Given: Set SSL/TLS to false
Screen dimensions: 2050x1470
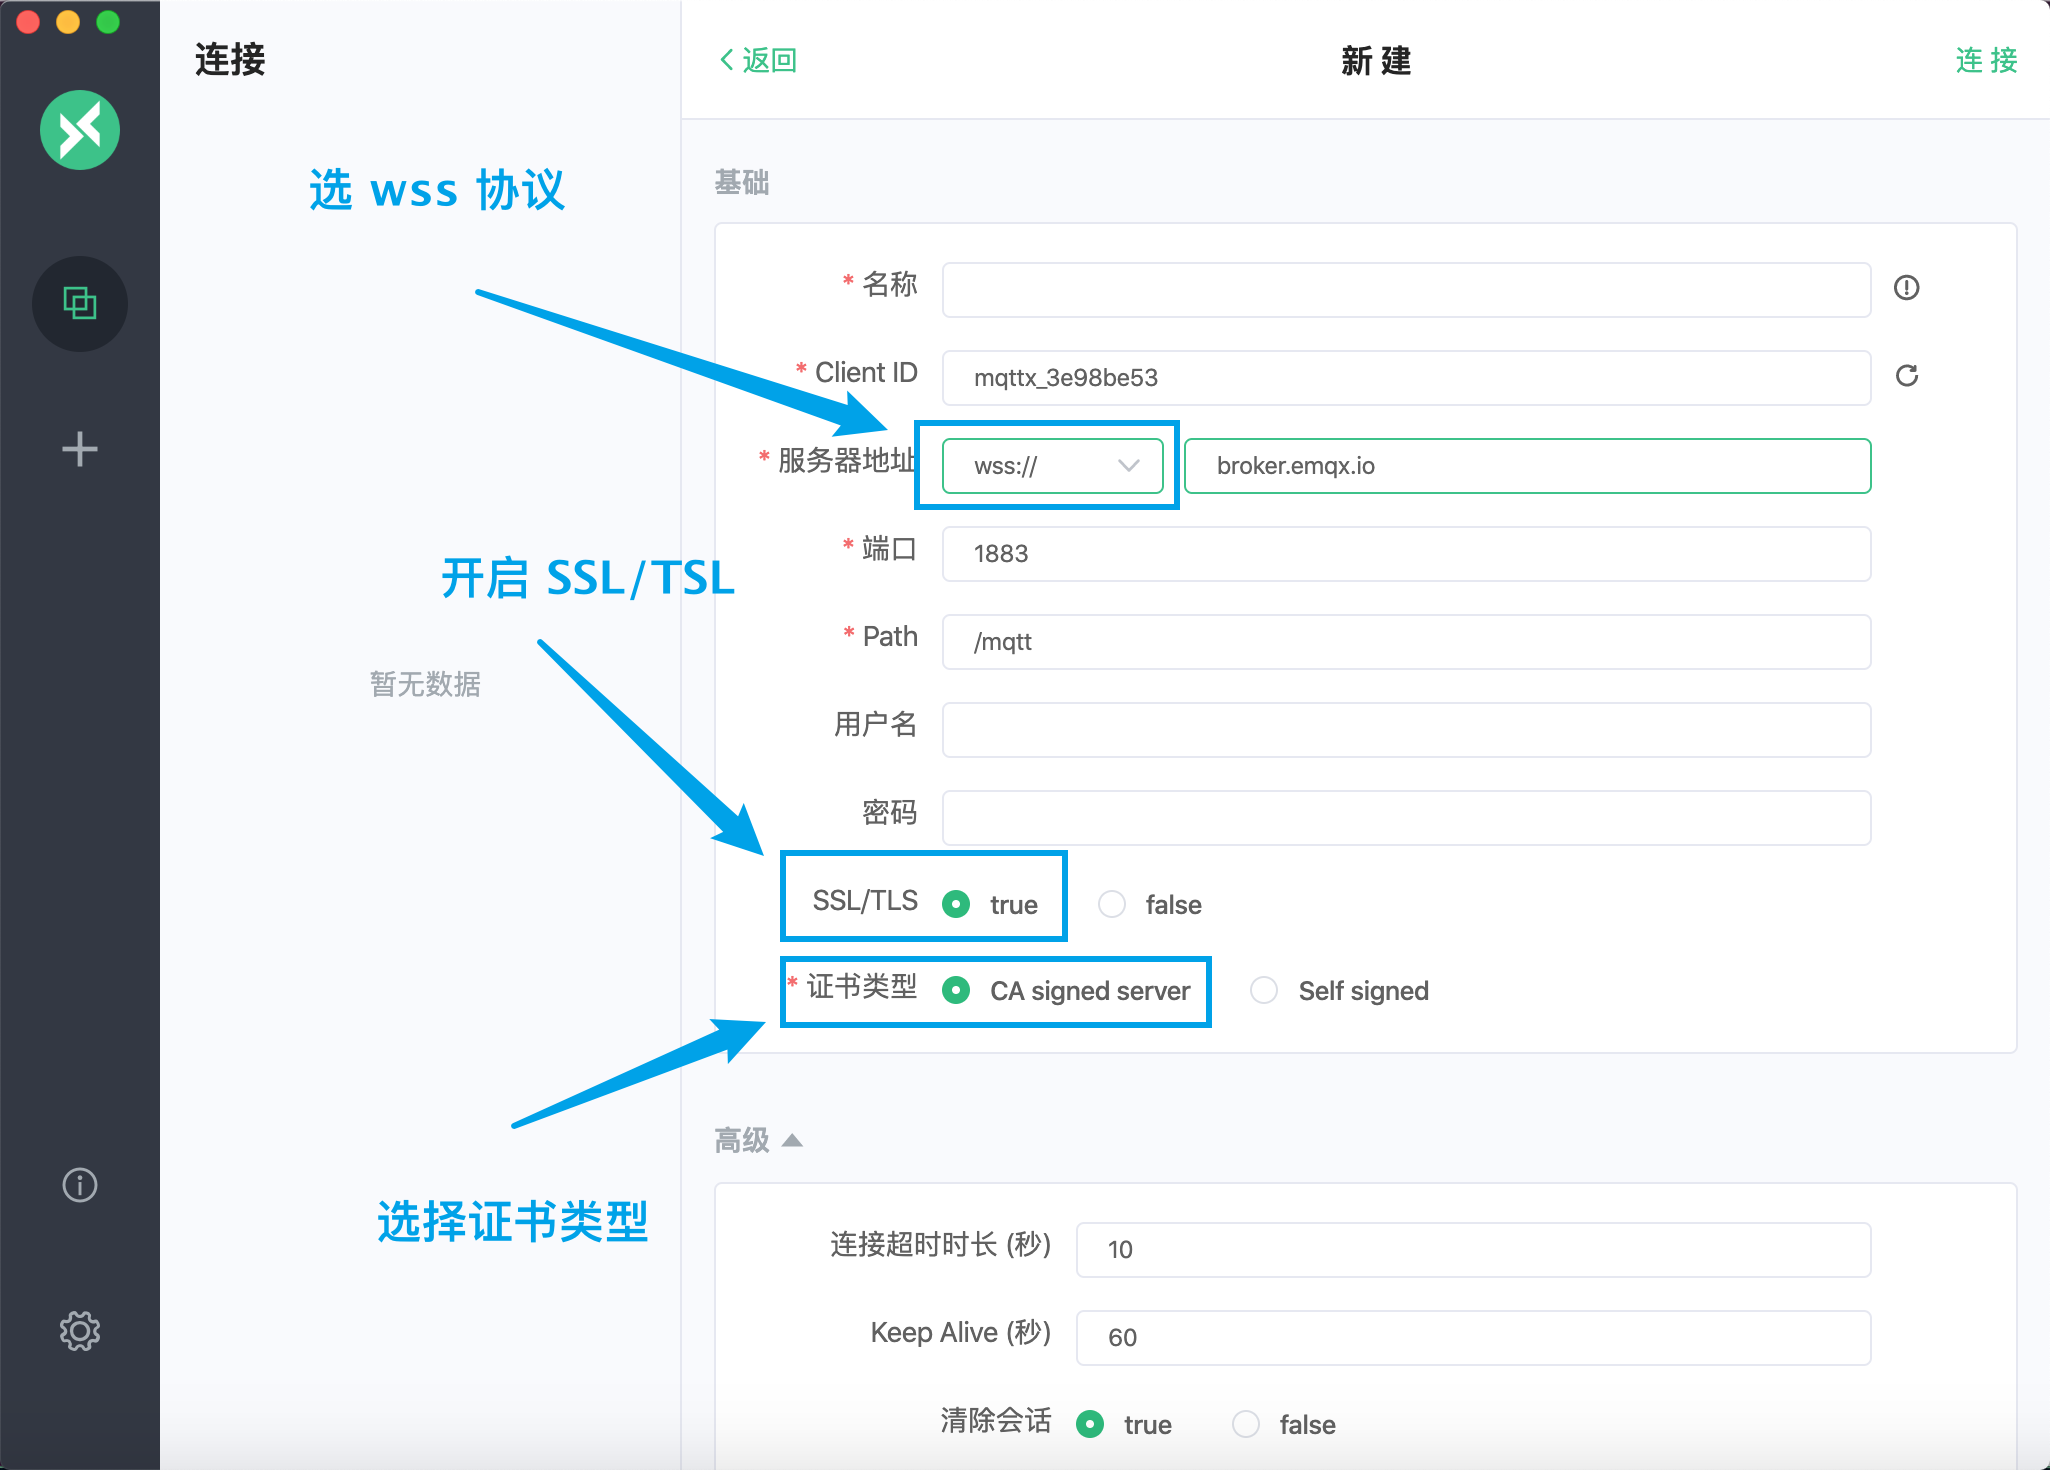Looking at the screenshot, I should [x=1112, y=904].
